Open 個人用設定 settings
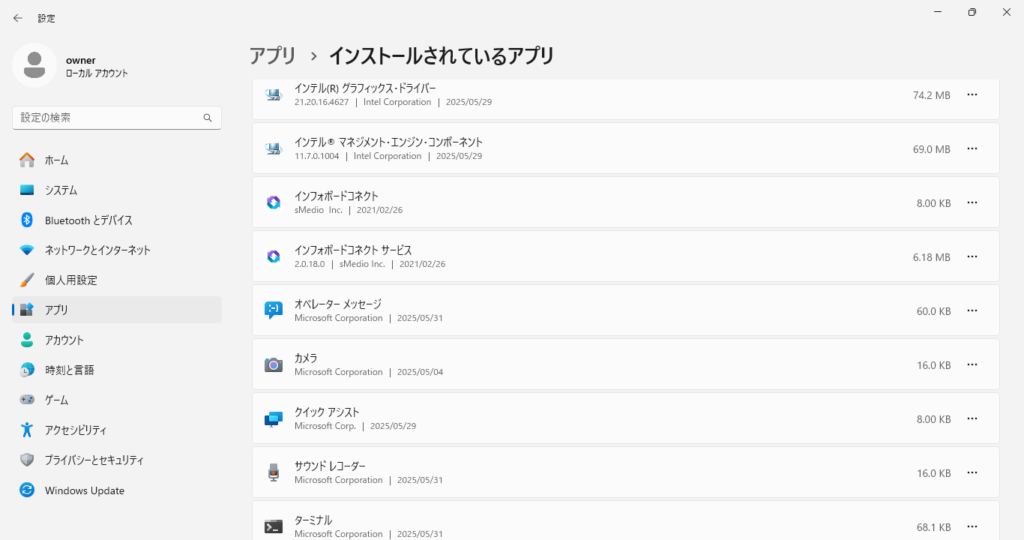 point(117,280)
